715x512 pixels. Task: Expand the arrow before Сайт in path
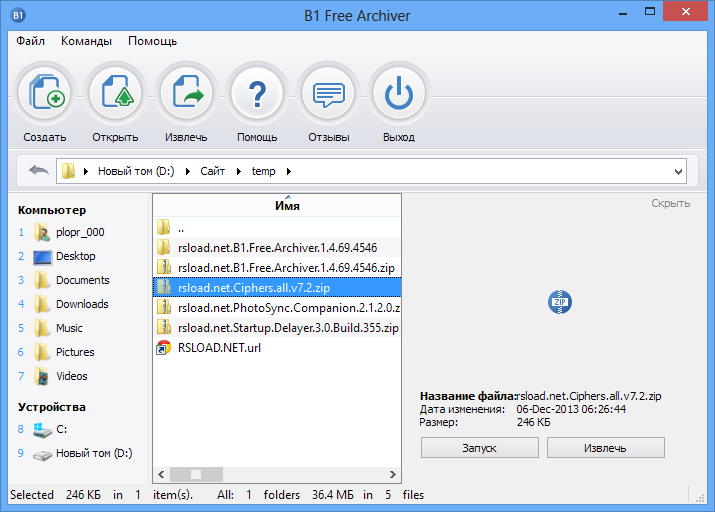point(188,171)
